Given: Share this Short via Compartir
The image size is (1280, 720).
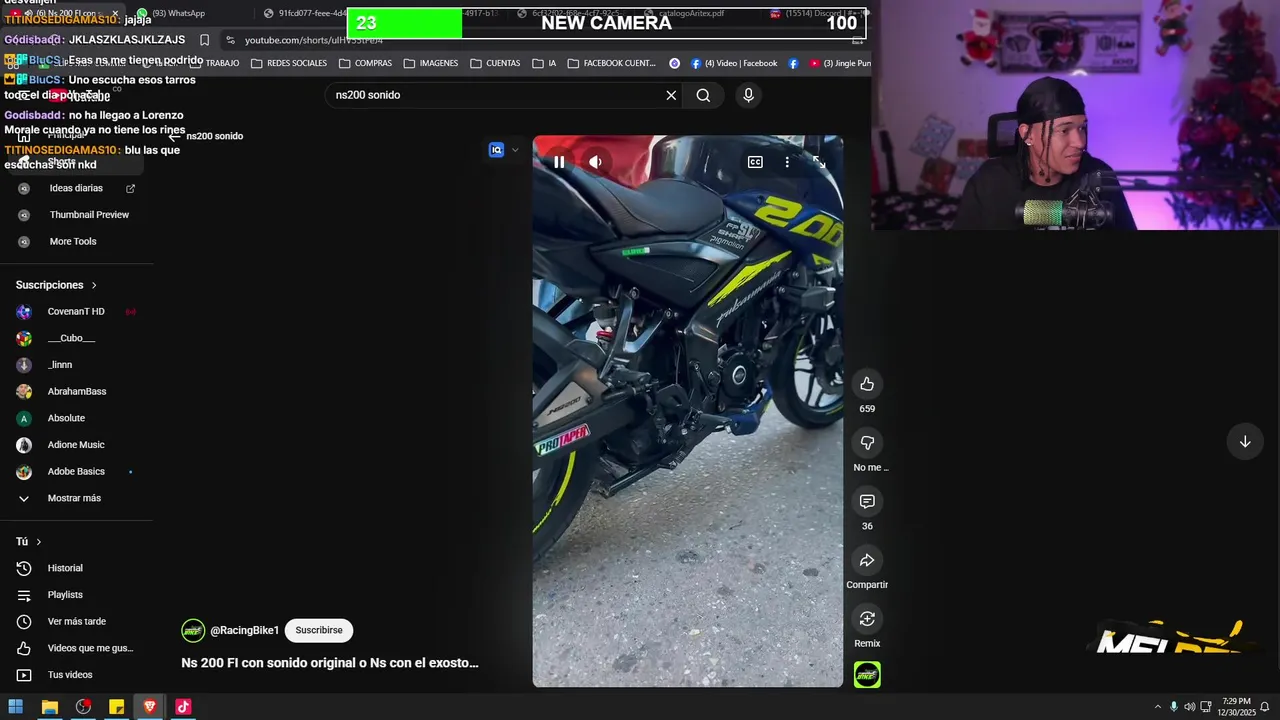Looking at the screenshot, I should (867, 560).
